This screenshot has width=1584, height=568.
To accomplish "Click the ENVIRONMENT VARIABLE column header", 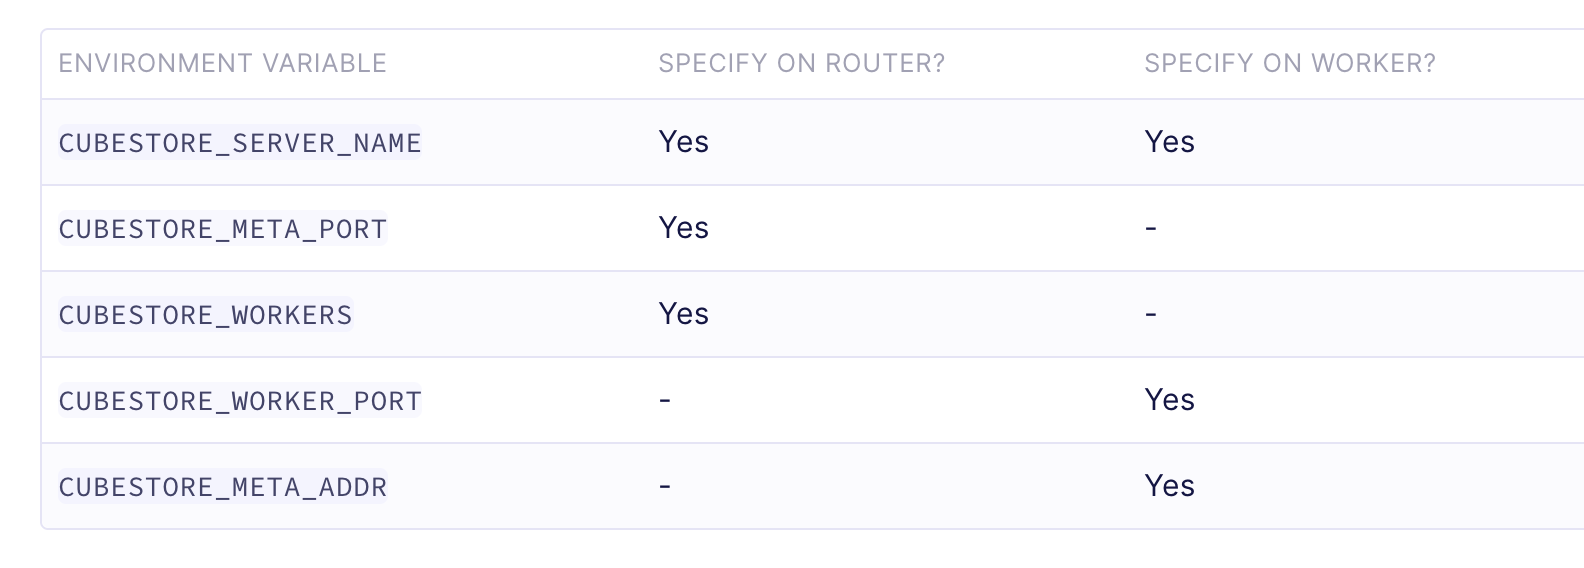I will pos(222,64).
